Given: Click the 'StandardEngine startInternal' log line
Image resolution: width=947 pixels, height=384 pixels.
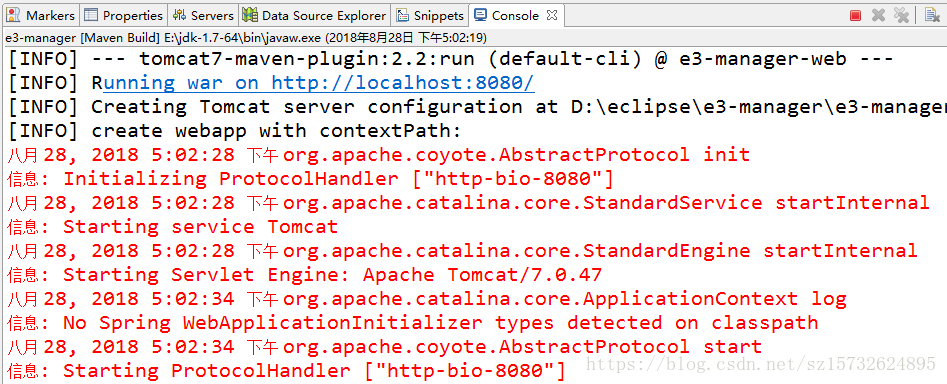Looking at the screenshot, I should click(462, 251).
